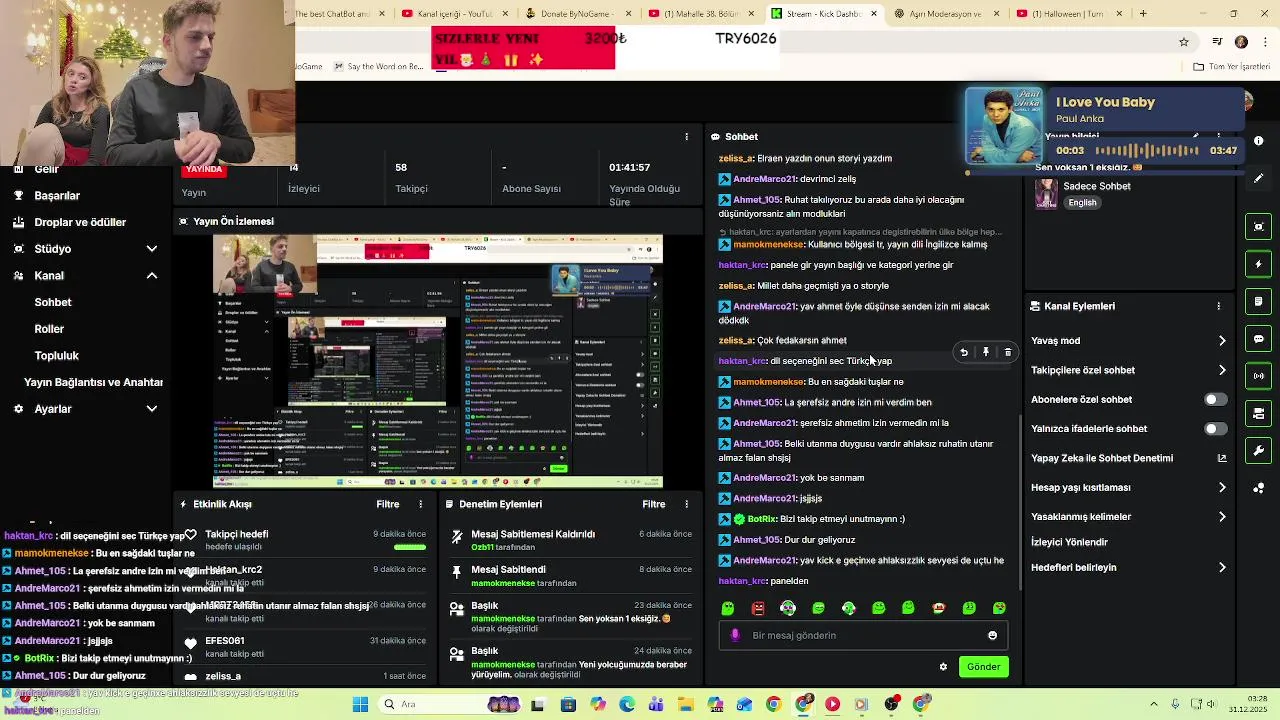Click the Yayın Ön İzlemesi video thumbnail
The width and height of the screenshot is (1280, 720).
pos(438,361)
